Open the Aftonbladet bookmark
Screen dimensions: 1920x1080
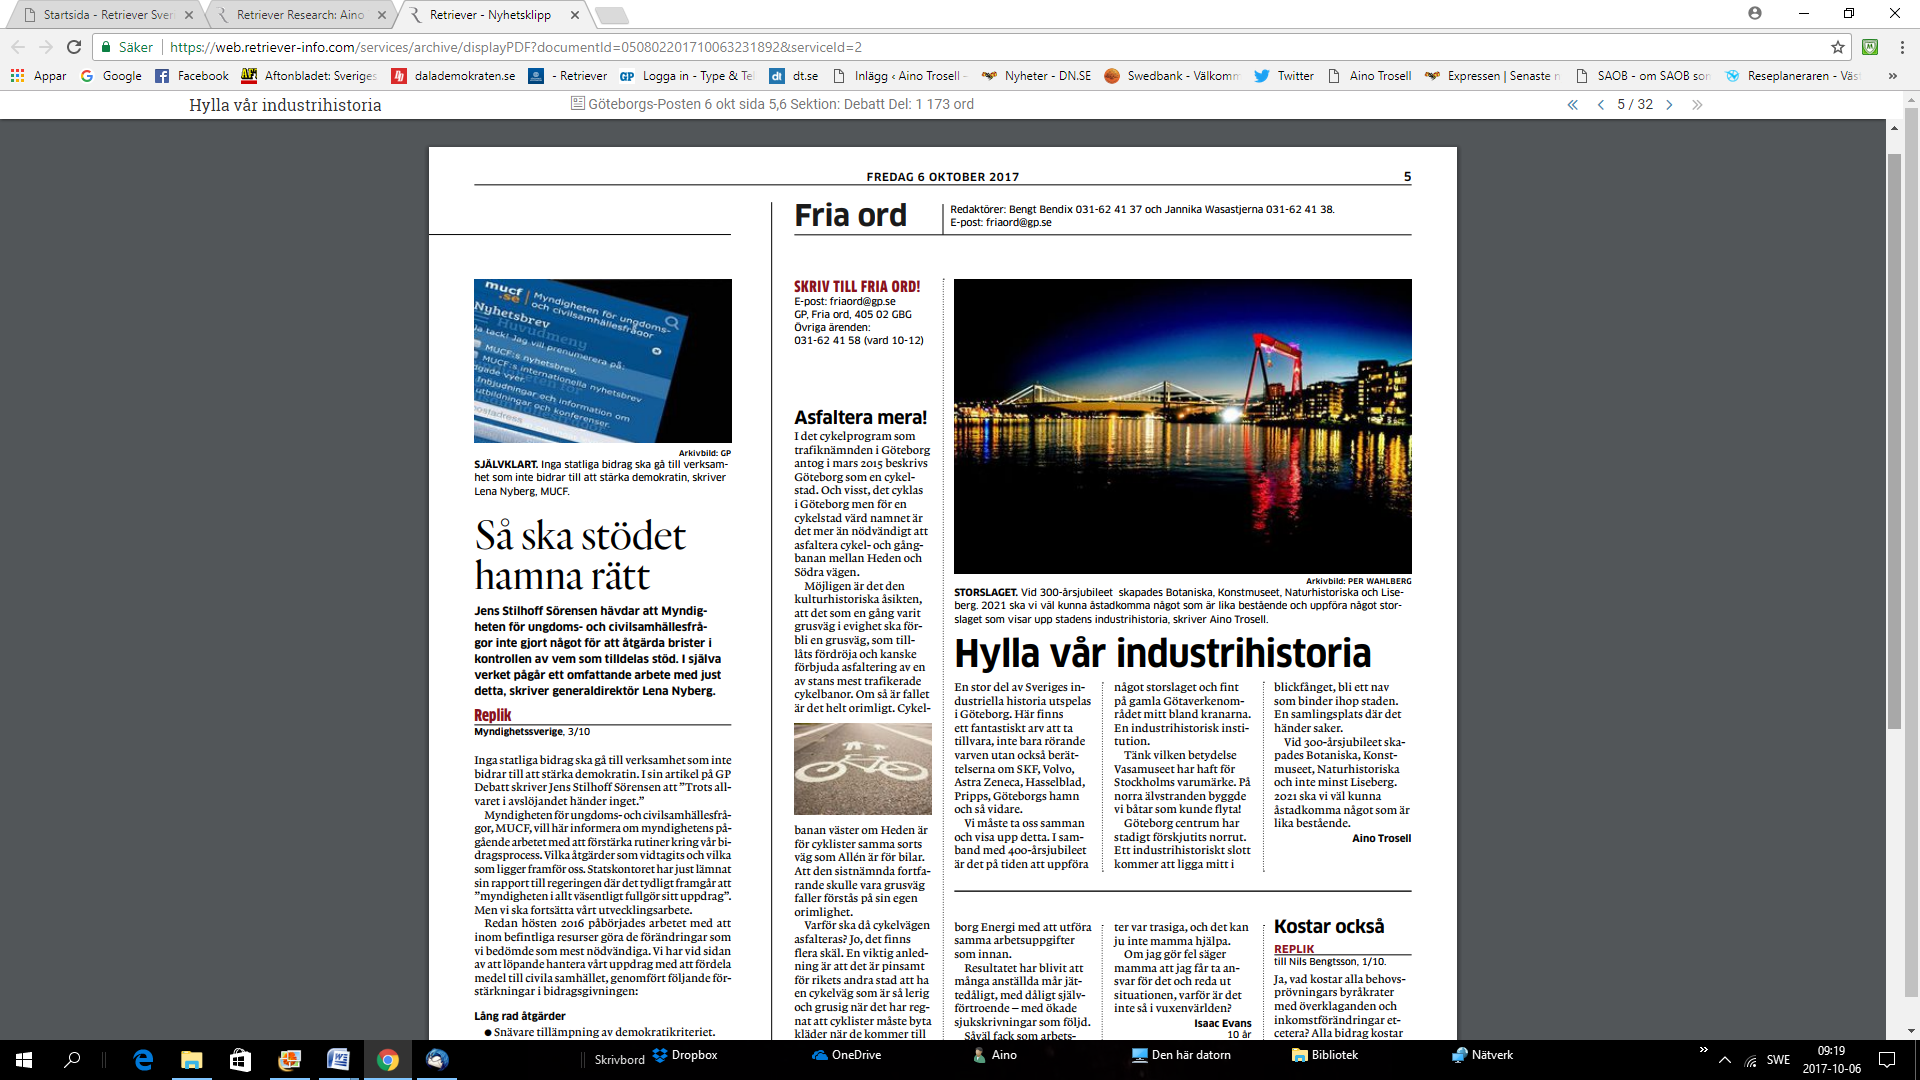[309, 76]
